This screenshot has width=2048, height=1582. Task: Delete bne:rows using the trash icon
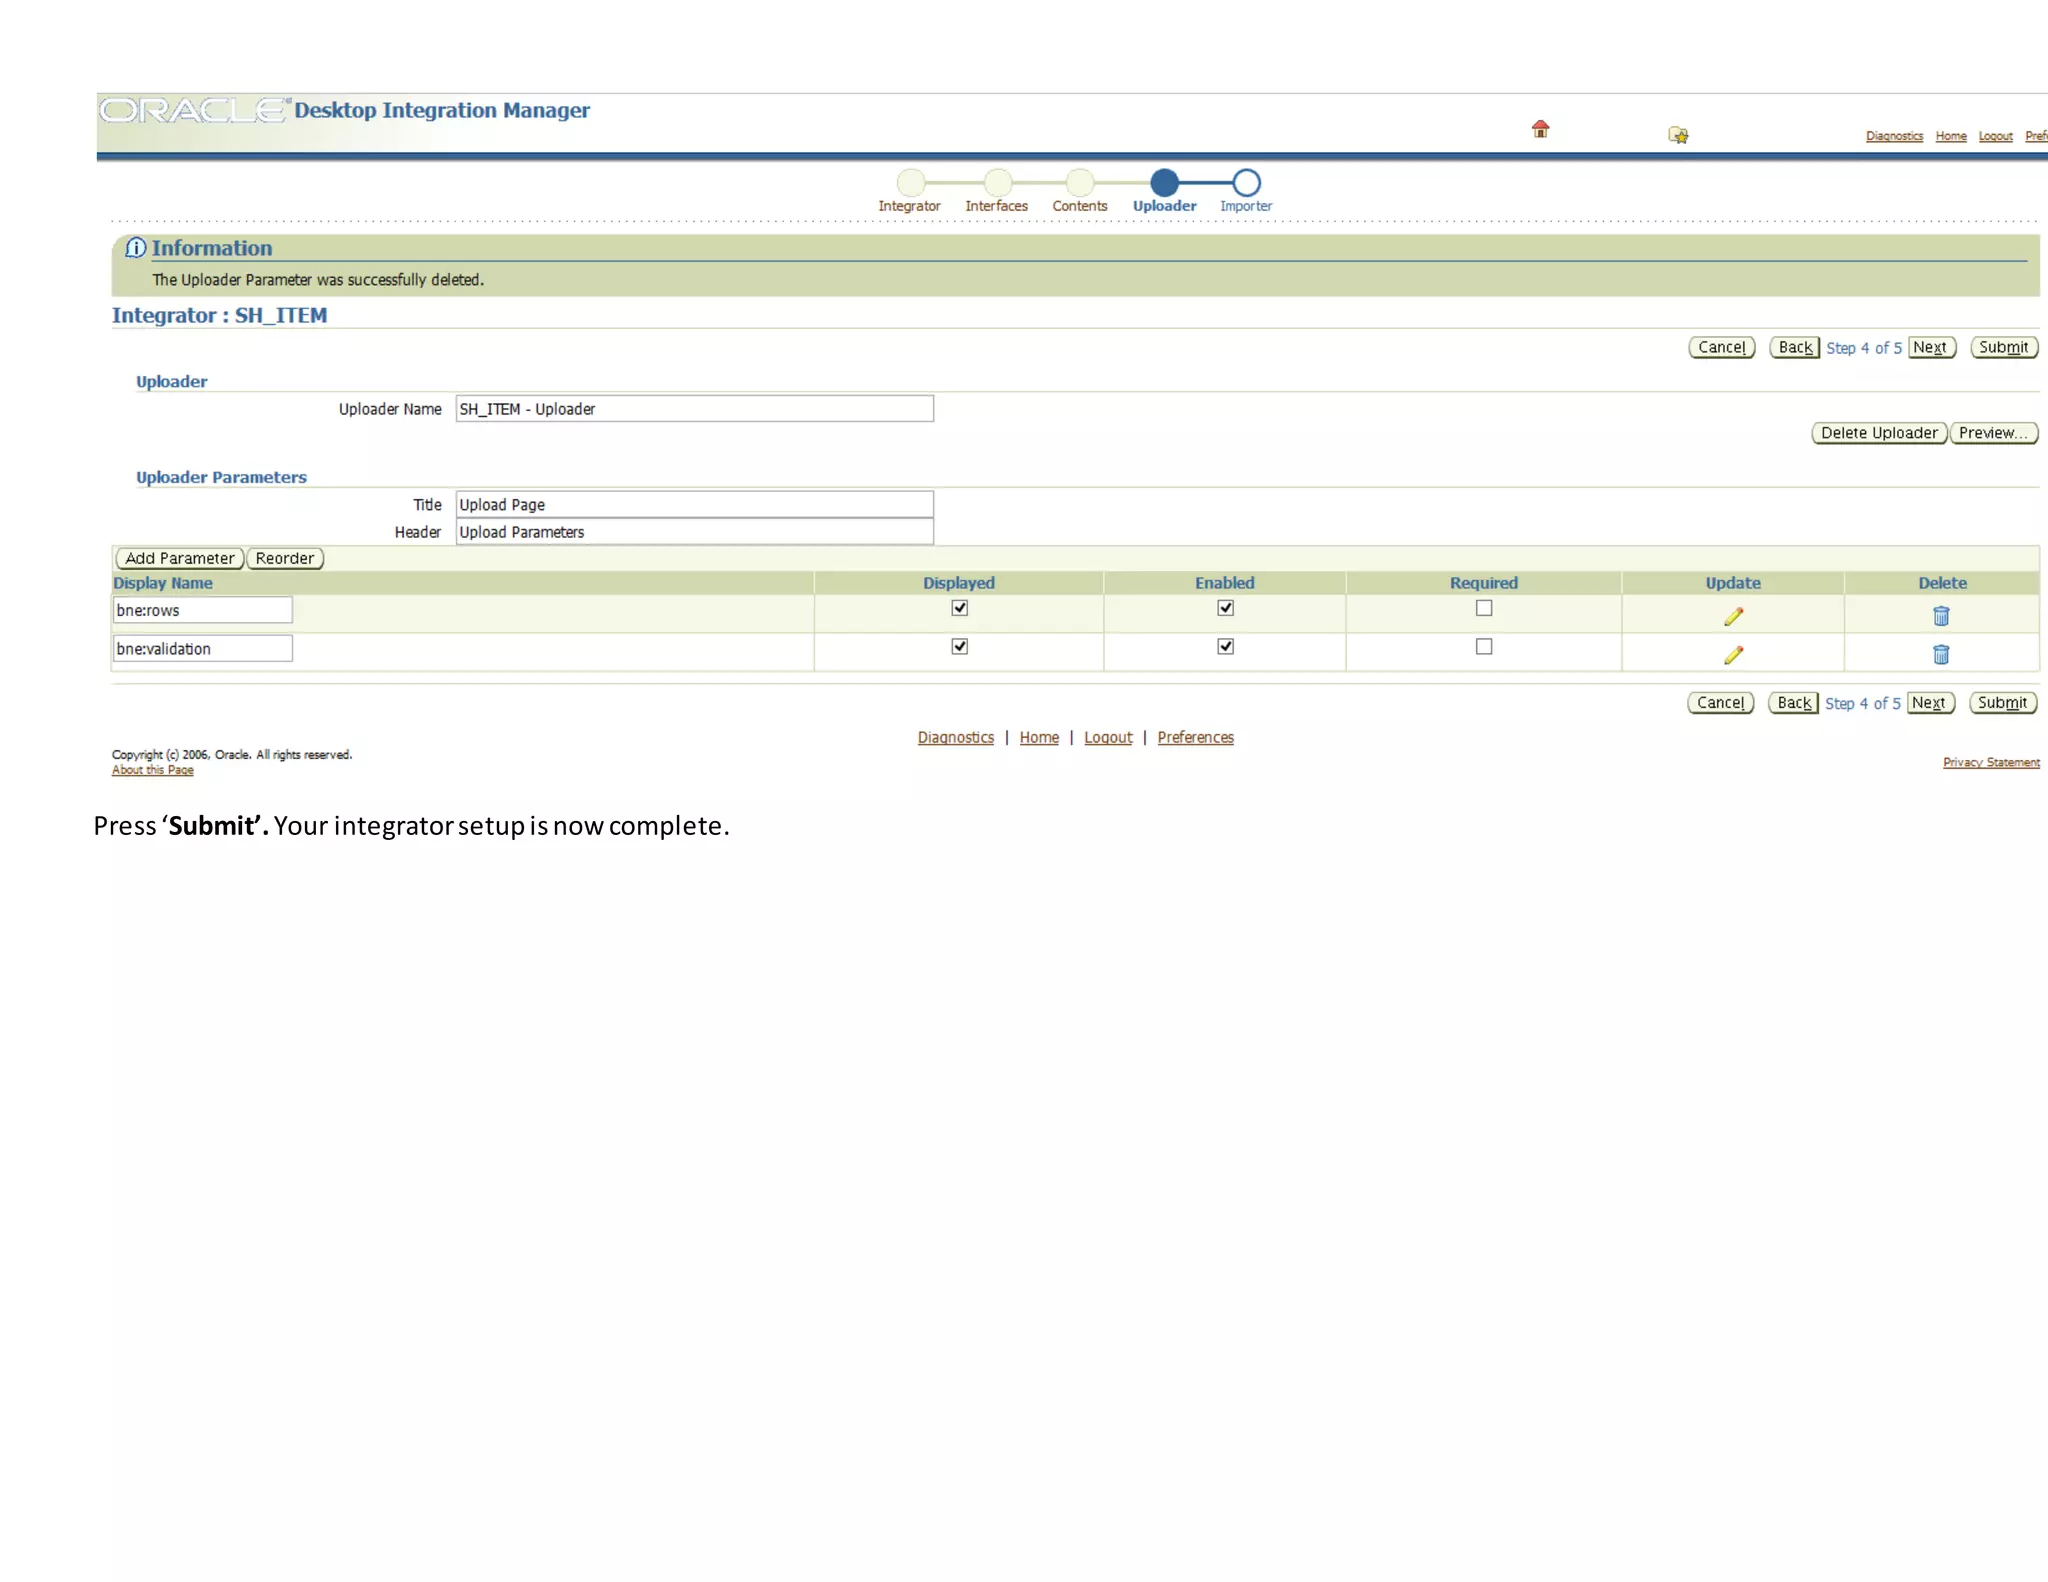[1941, 616]
